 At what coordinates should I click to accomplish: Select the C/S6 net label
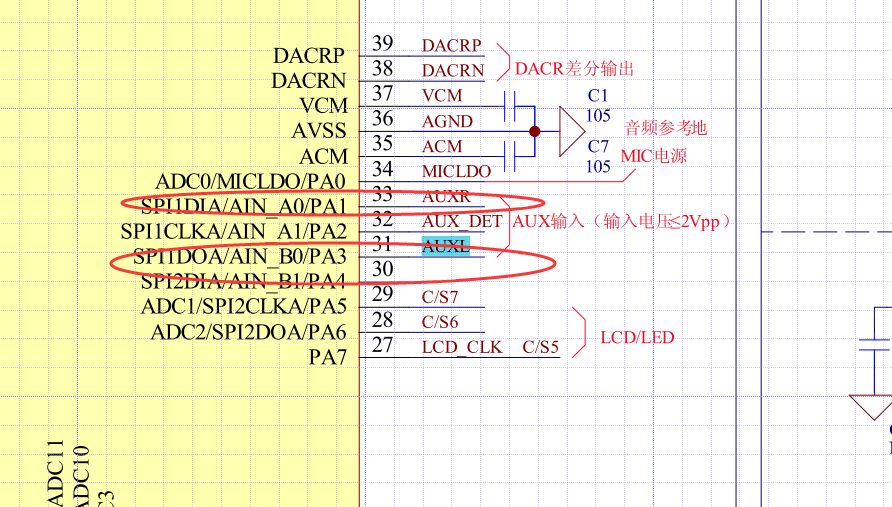(440, 322)
